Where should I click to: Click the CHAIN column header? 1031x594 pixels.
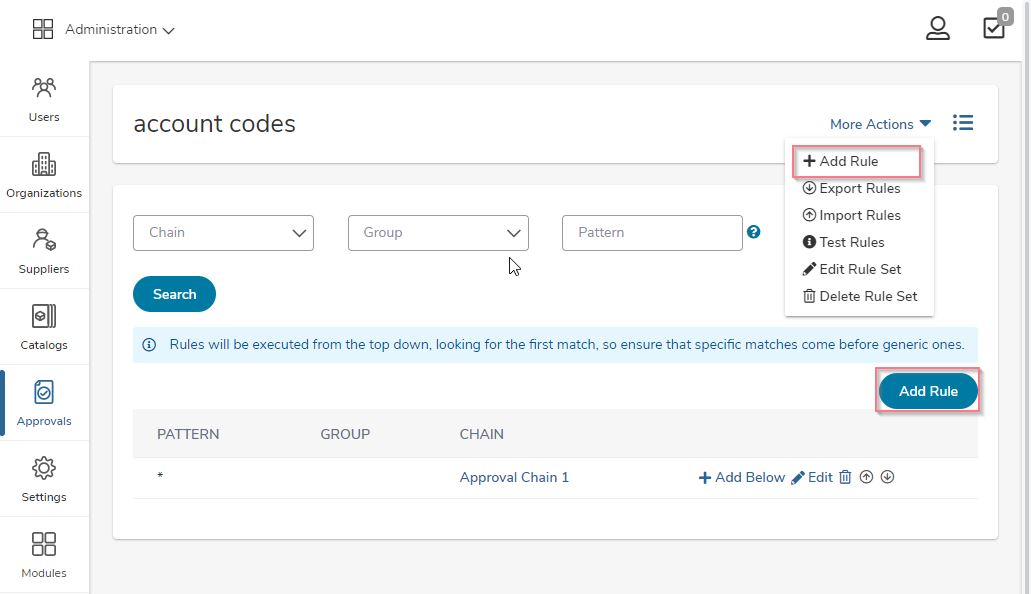point(481,434)
